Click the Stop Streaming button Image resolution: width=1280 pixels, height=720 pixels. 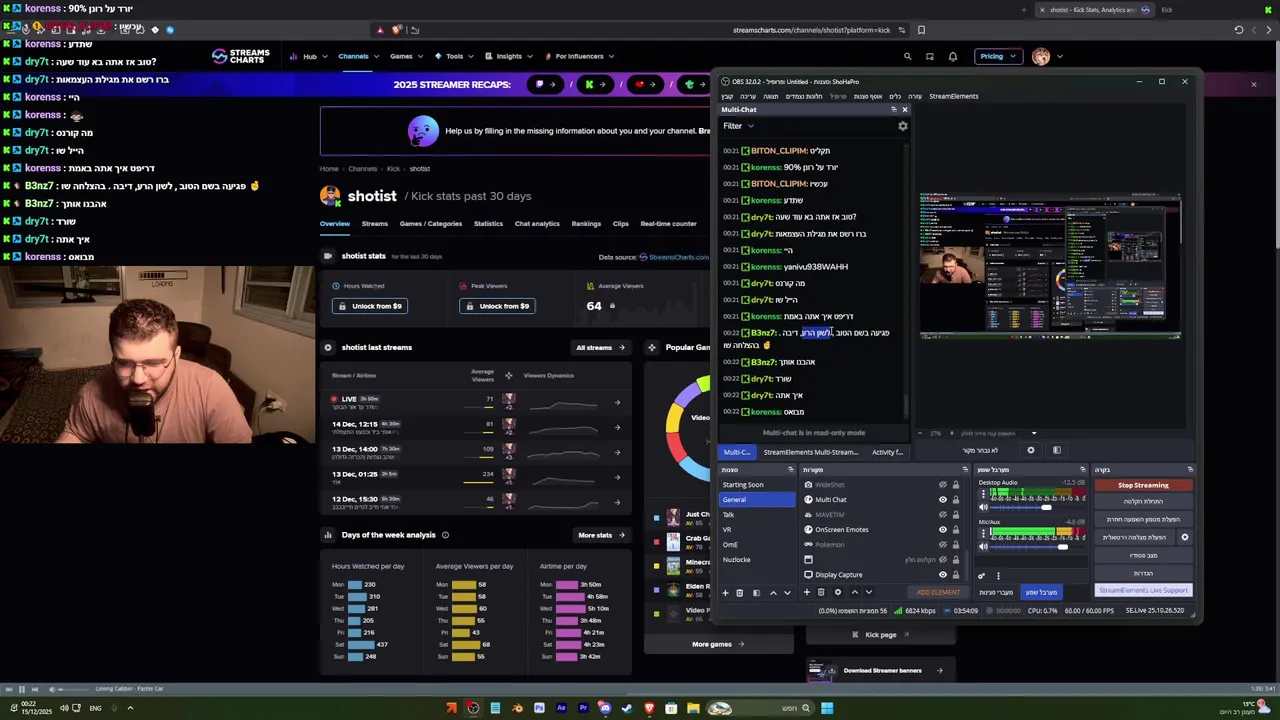(1143, 485)
